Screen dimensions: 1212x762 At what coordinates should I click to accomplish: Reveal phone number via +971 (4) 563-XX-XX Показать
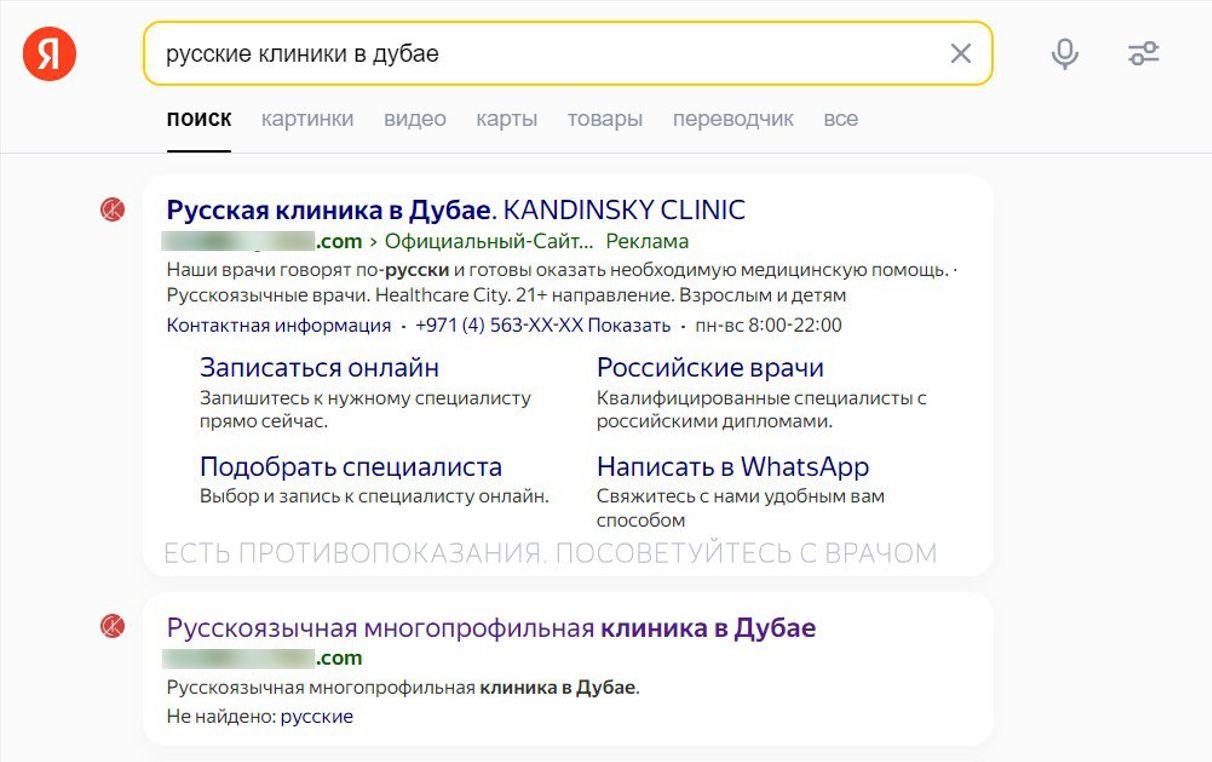pos(543,325)
